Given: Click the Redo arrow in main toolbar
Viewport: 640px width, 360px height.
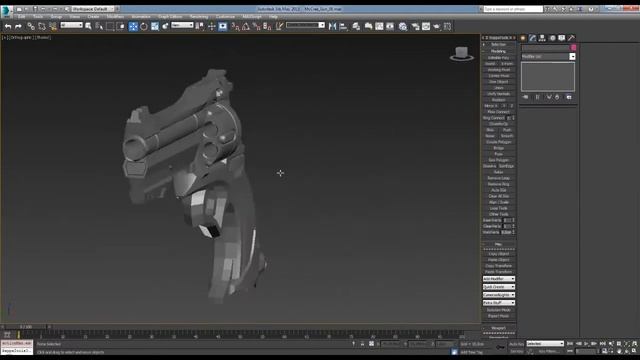Looking at the screenshot, I should (18, 27).
